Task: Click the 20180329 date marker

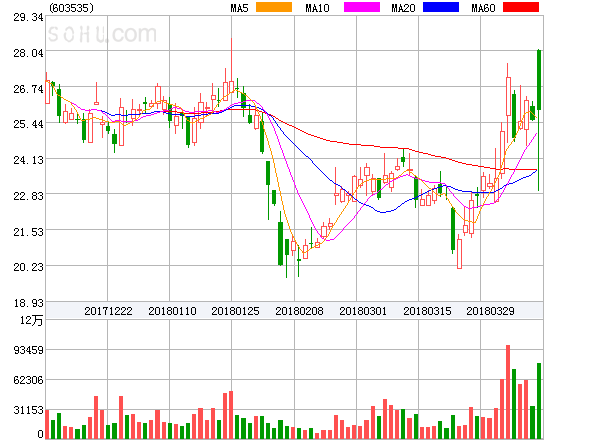Action: pos(490,311)
